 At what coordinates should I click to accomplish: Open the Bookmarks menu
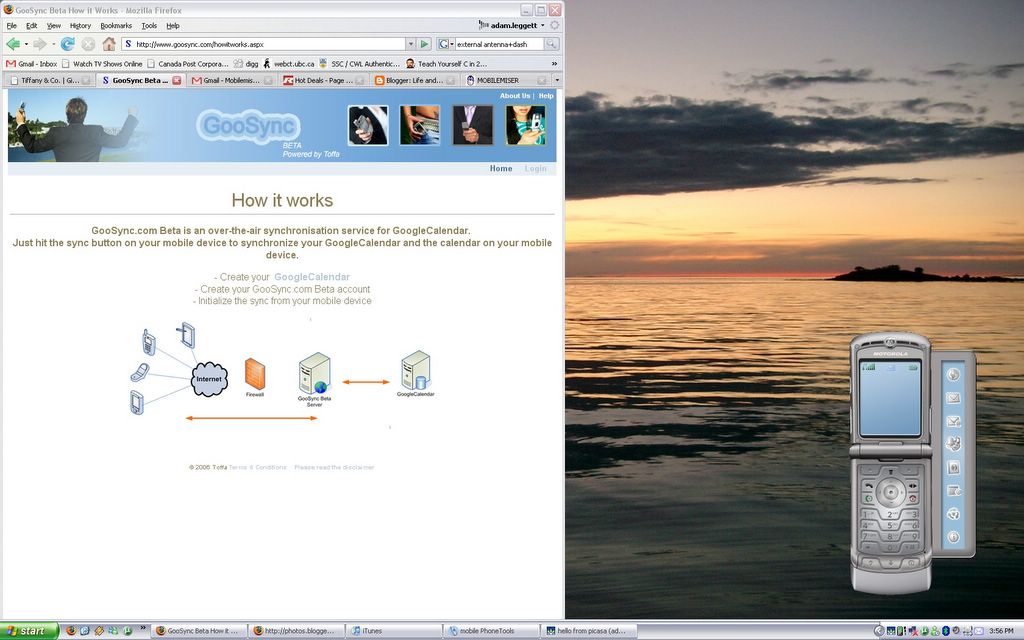click(x=116, y=25)
